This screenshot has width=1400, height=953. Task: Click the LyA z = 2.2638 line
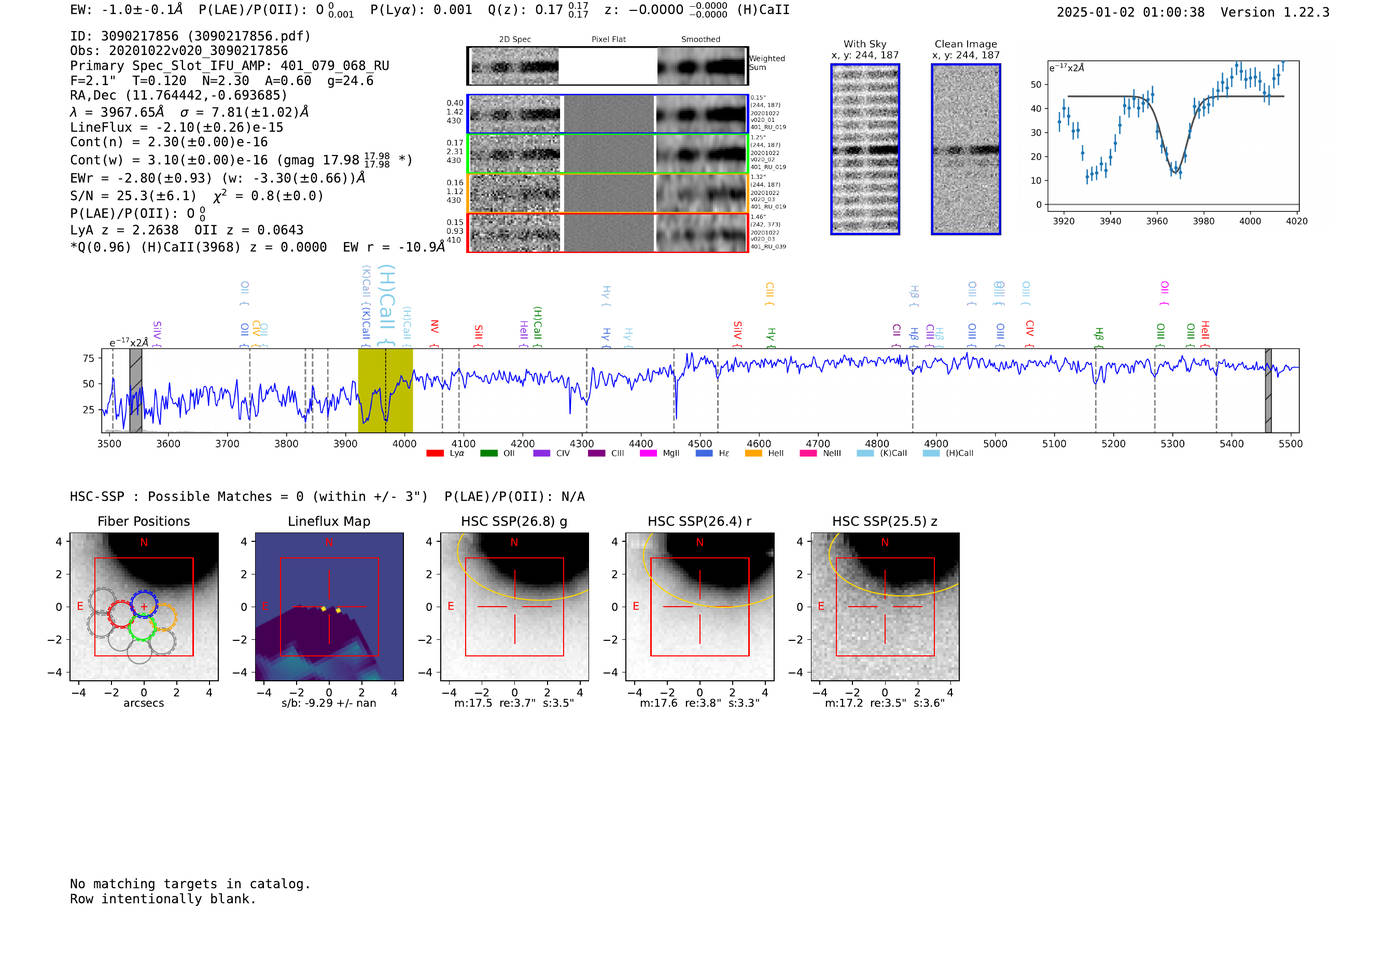173,230
